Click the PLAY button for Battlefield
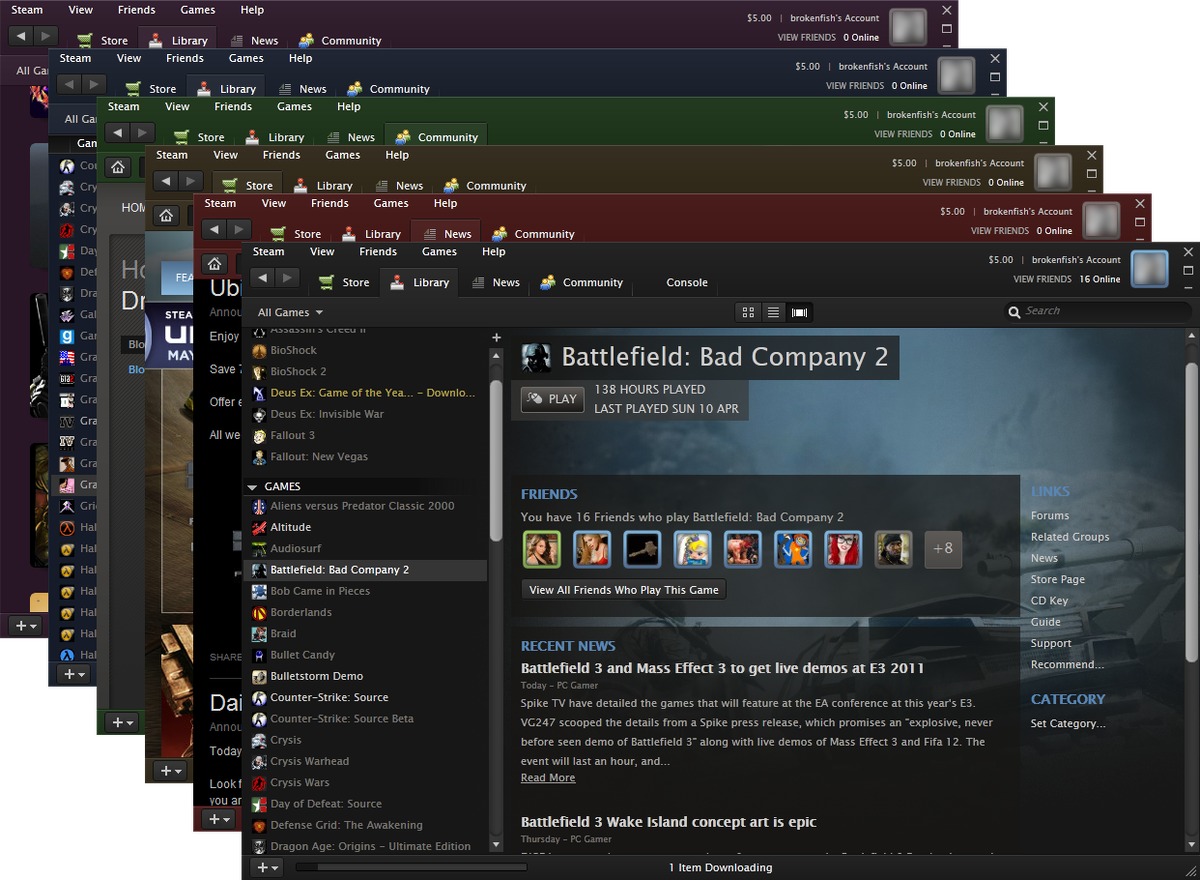1200x880 pixels. [x=552, y=399]
